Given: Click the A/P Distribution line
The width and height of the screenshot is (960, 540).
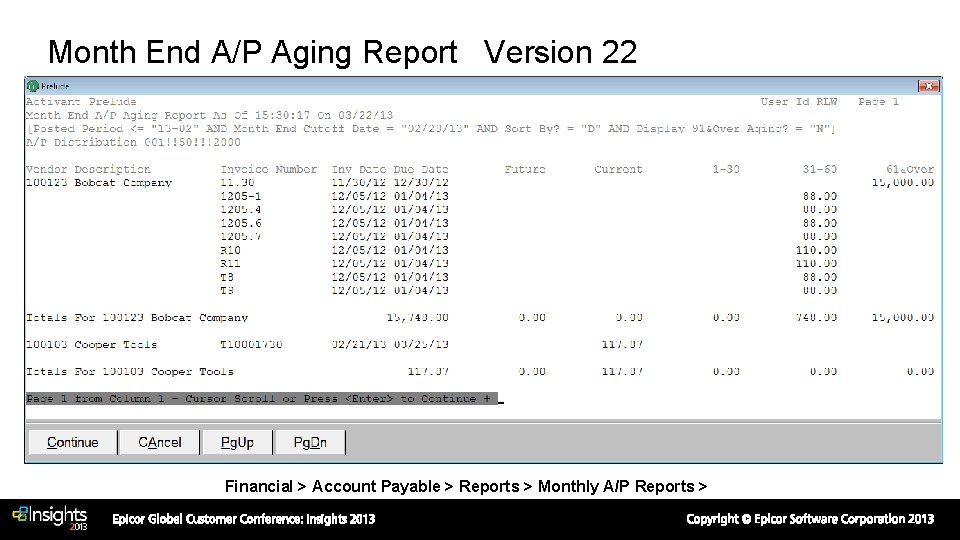Looking at the screenshot, I should click(x=133, y=142).
